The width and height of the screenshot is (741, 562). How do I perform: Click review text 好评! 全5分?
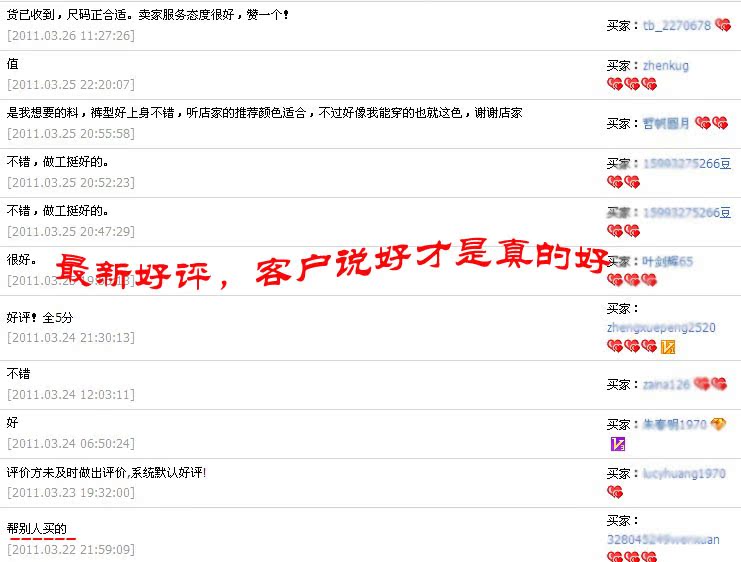pyautogui.click(x=40, y=317)
